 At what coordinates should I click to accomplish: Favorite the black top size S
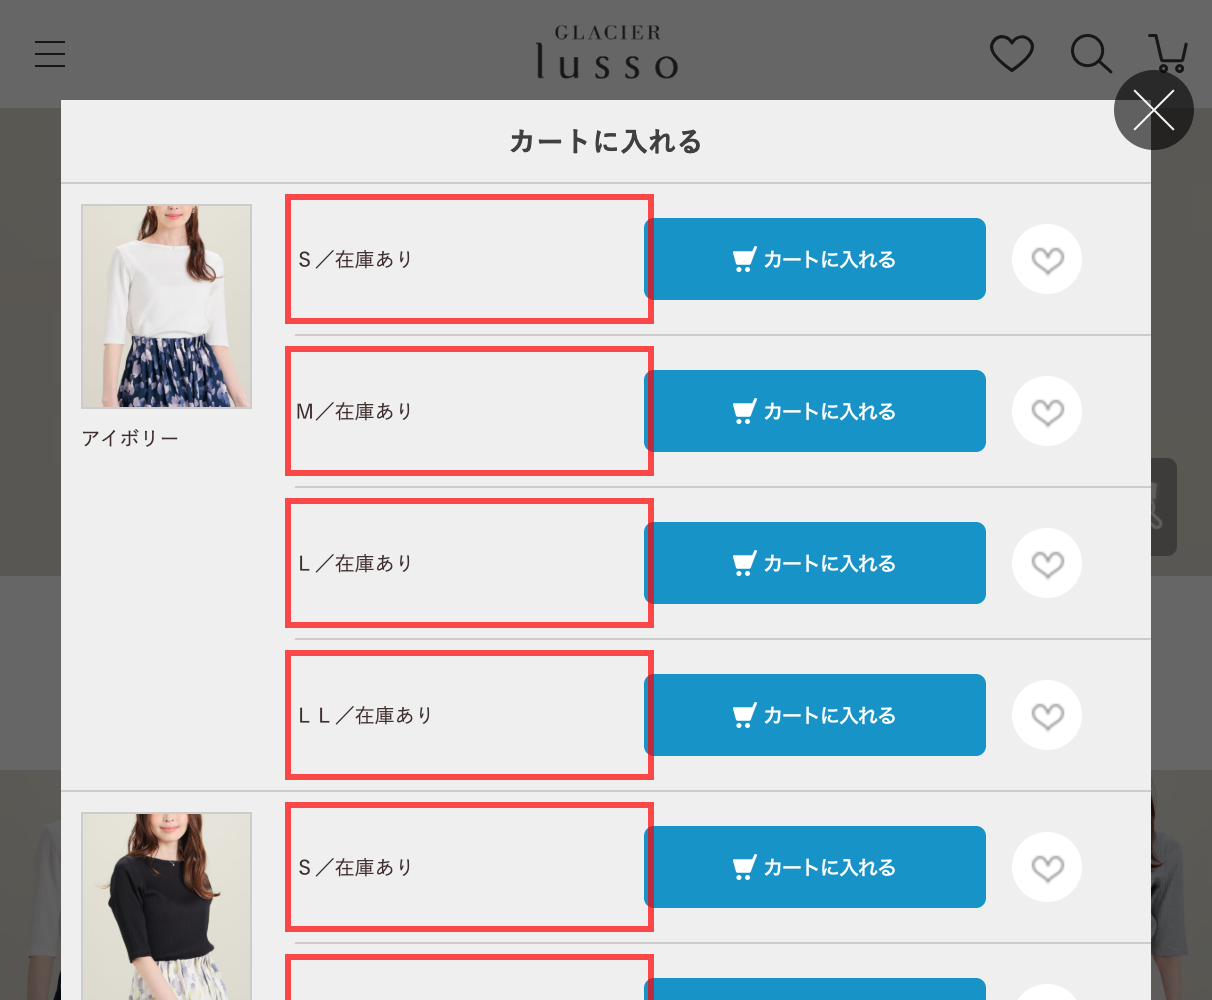pyautogui.click(x=1047, y=868)
